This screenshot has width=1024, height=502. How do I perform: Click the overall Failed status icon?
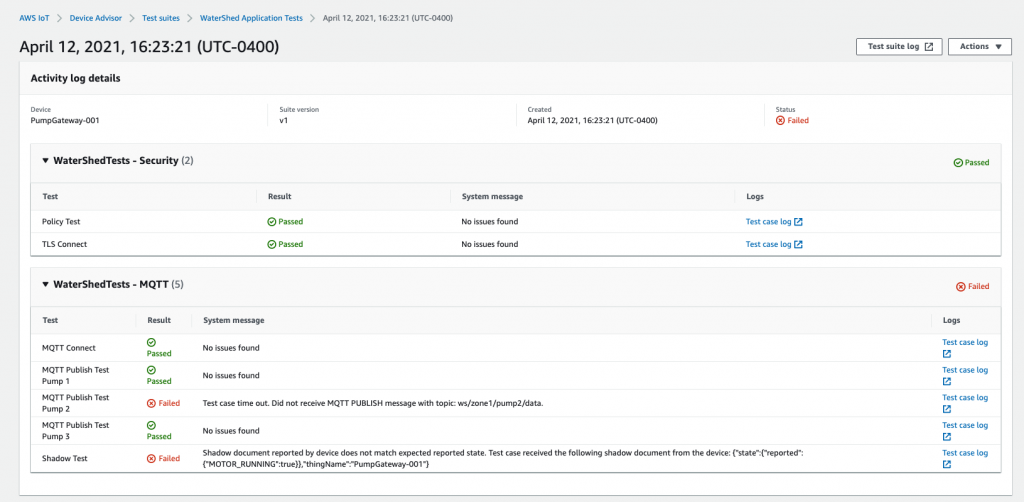tap(780, 121)
